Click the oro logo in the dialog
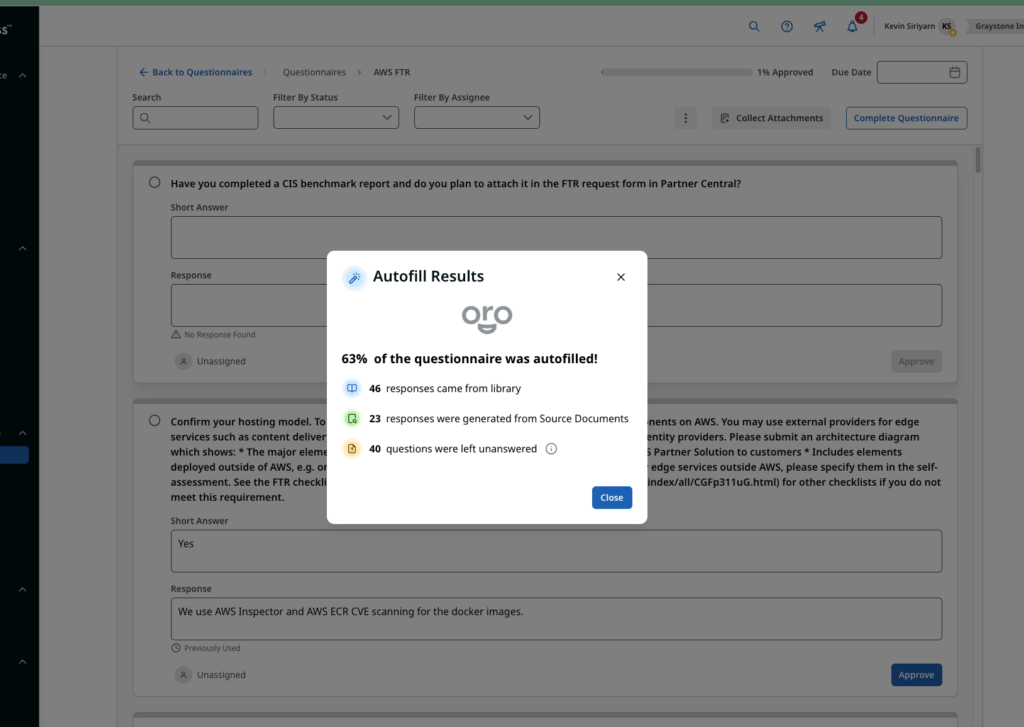Image resolution: width=1024 pixels, height=727 pixels. point(487,319)
